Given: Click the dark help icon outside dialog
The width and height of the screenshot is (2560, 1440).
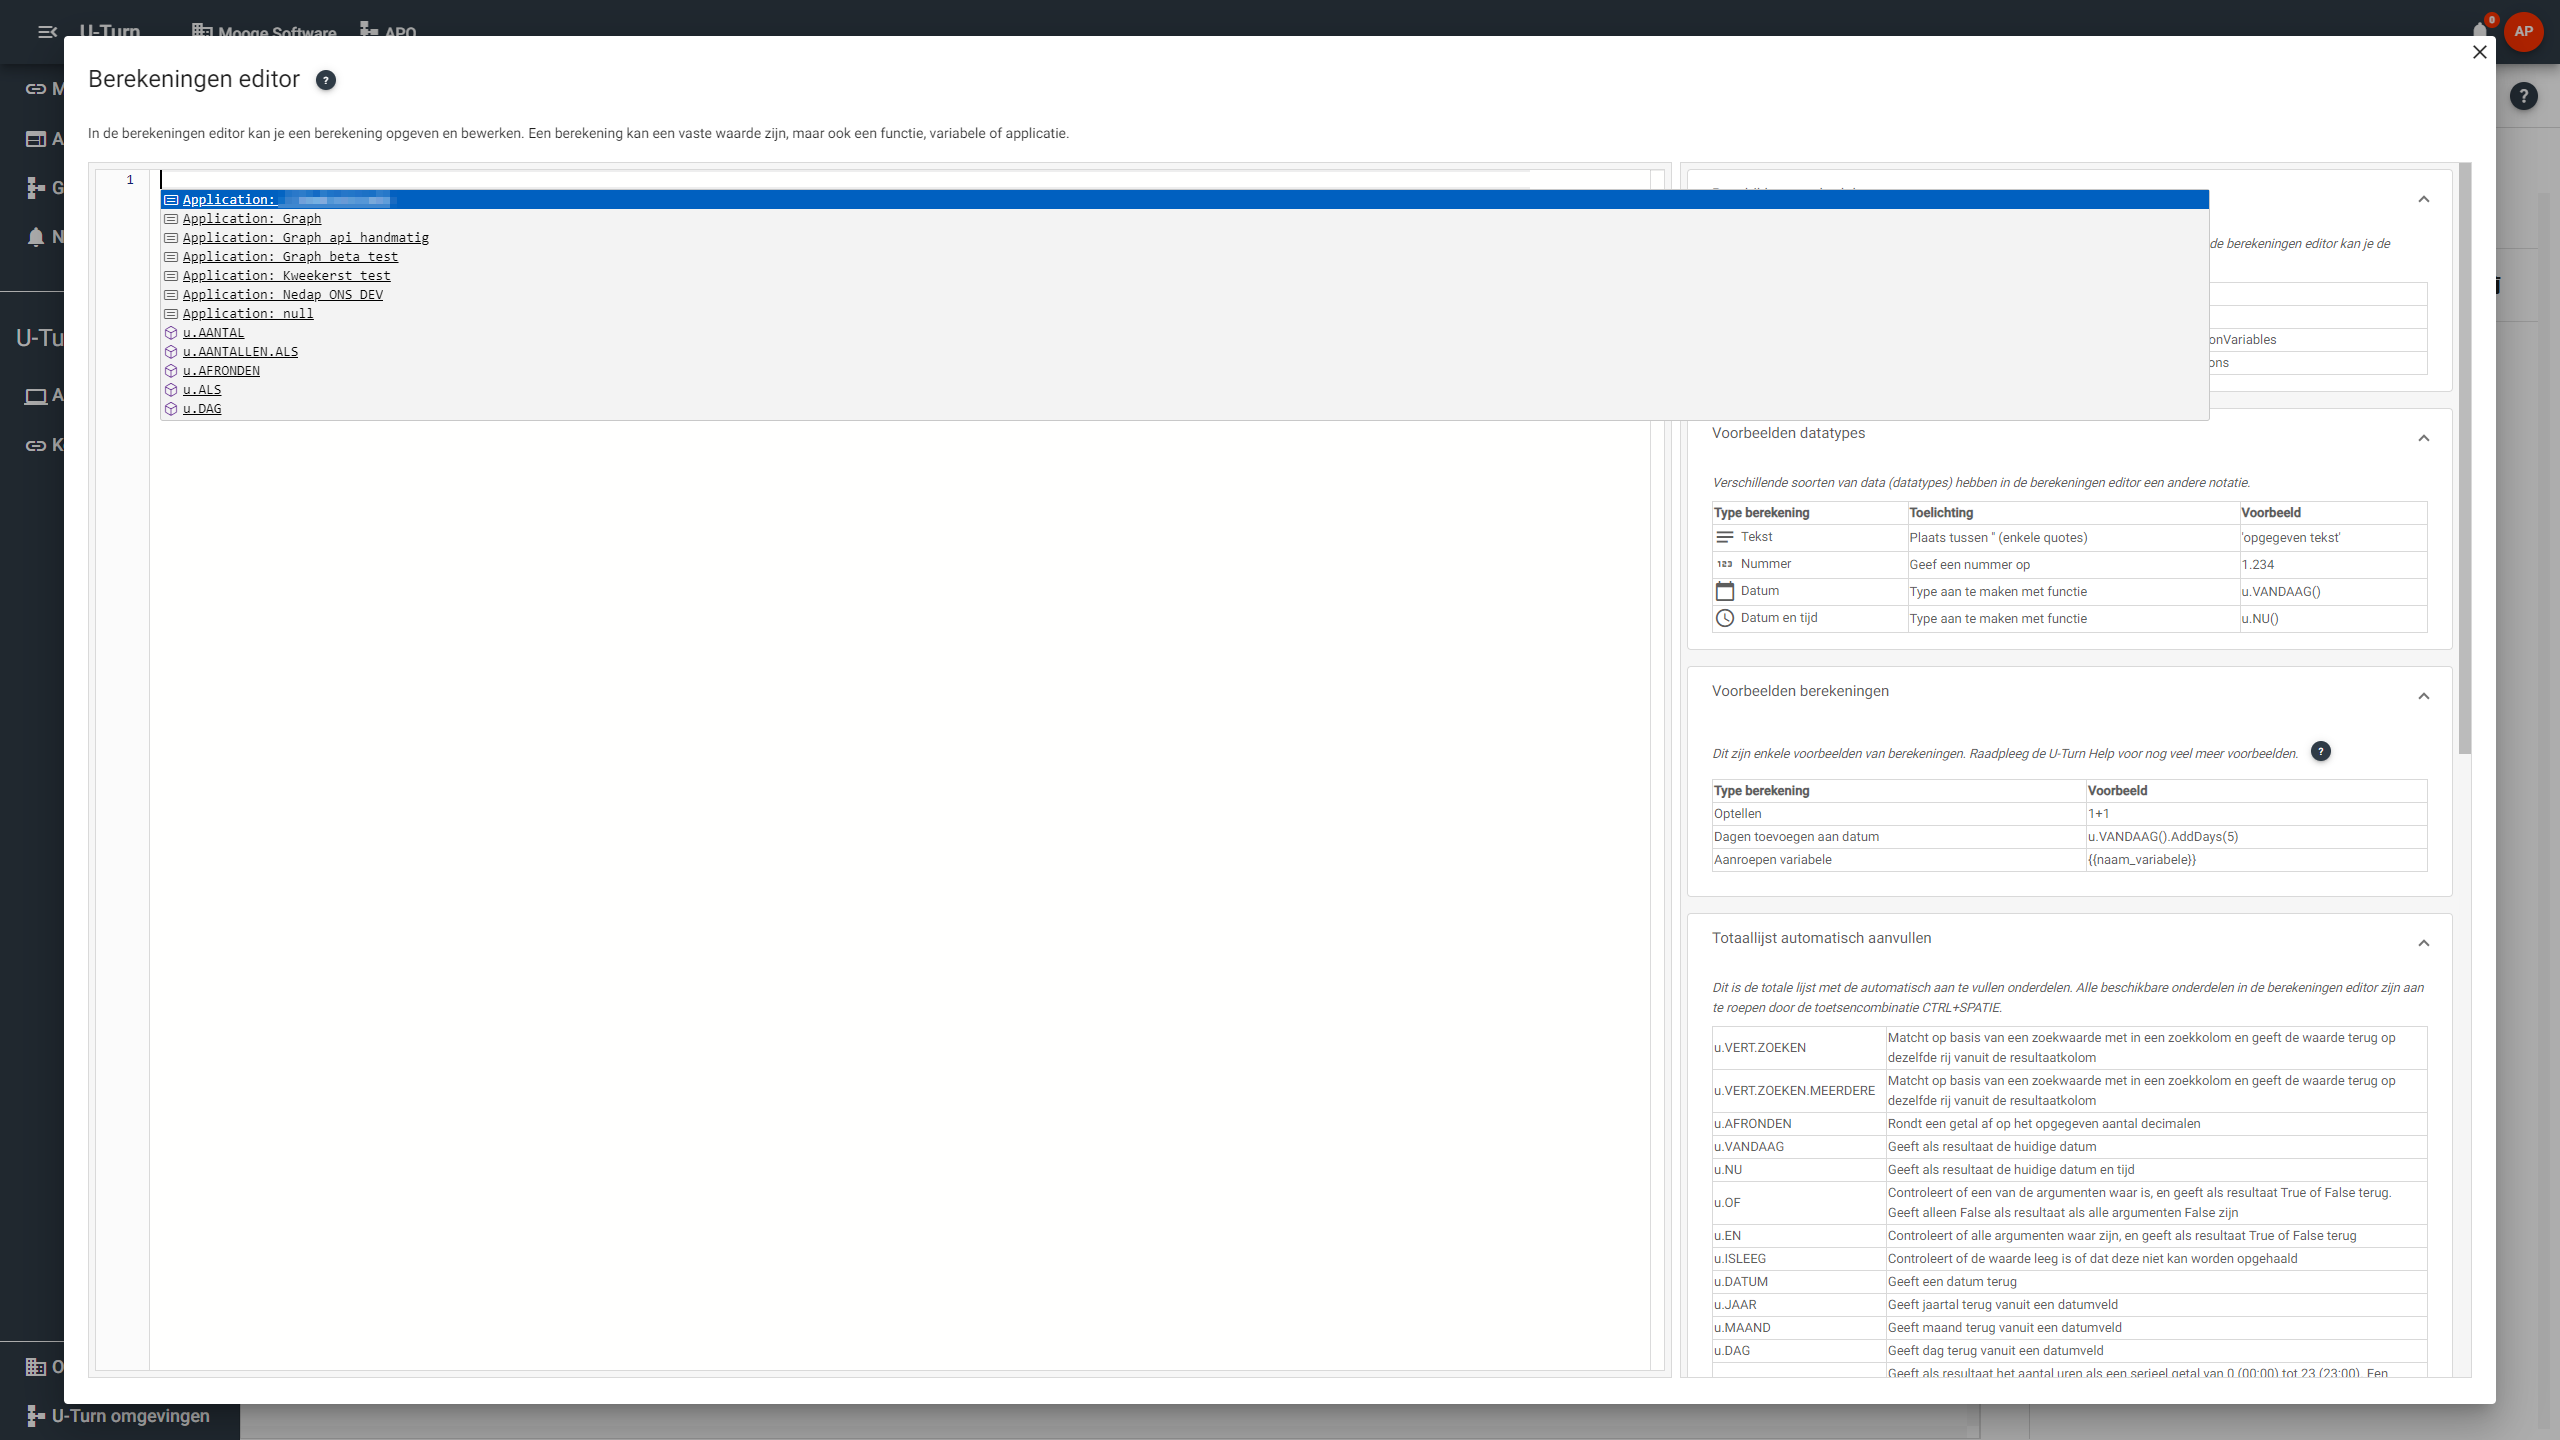Looking at the screenshot, I should [2523, 96].
